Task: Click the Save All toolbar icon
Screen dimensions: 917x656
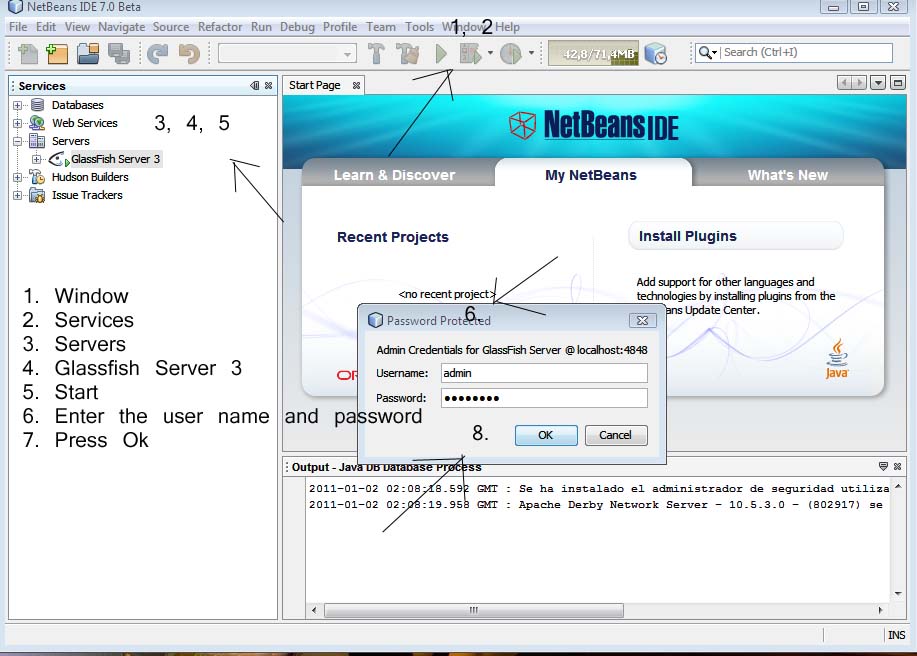Action: 119,54
